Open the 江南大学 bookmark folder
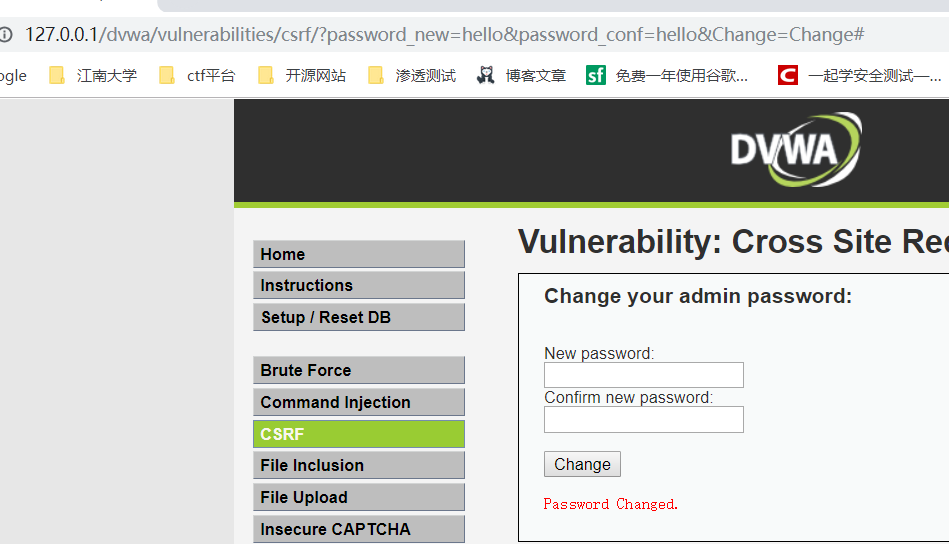 click(x=93, y=75)
